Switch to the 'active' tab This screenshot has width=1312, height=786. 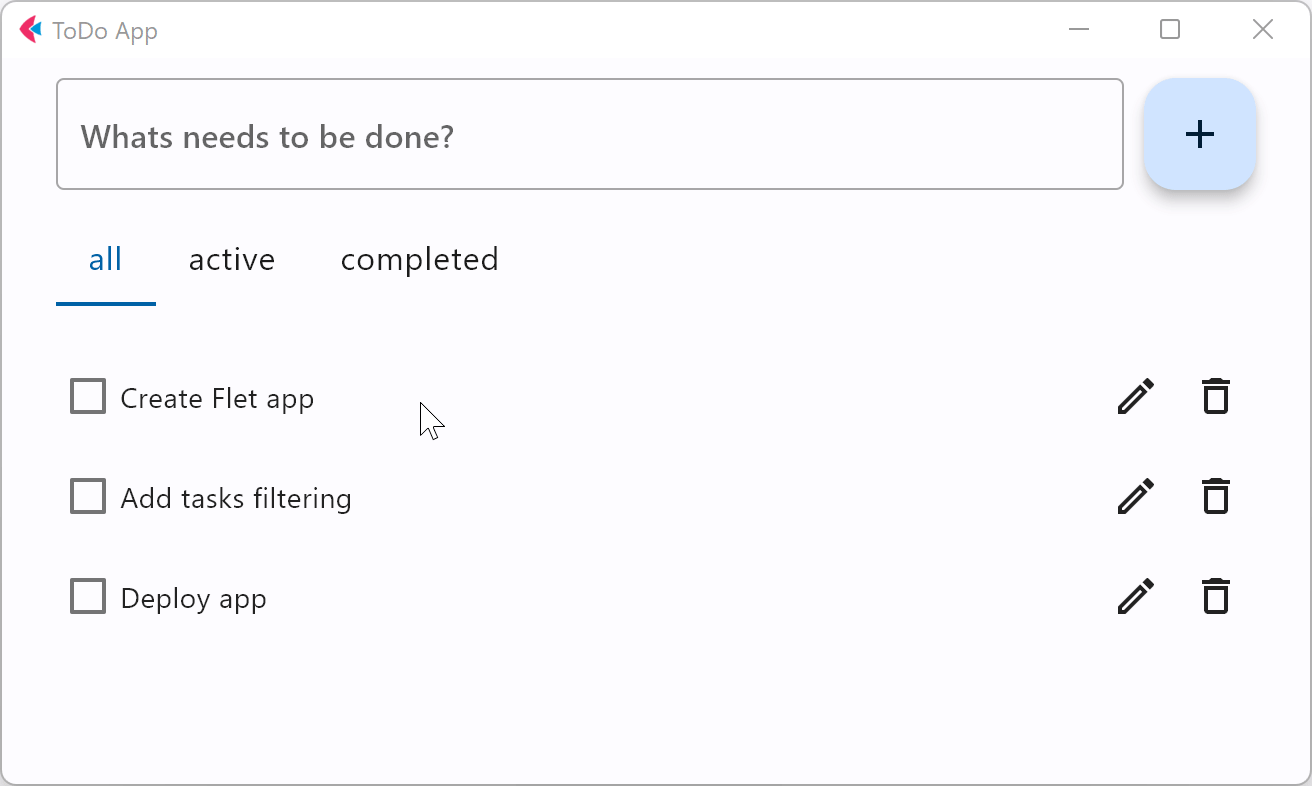[231, 259]
